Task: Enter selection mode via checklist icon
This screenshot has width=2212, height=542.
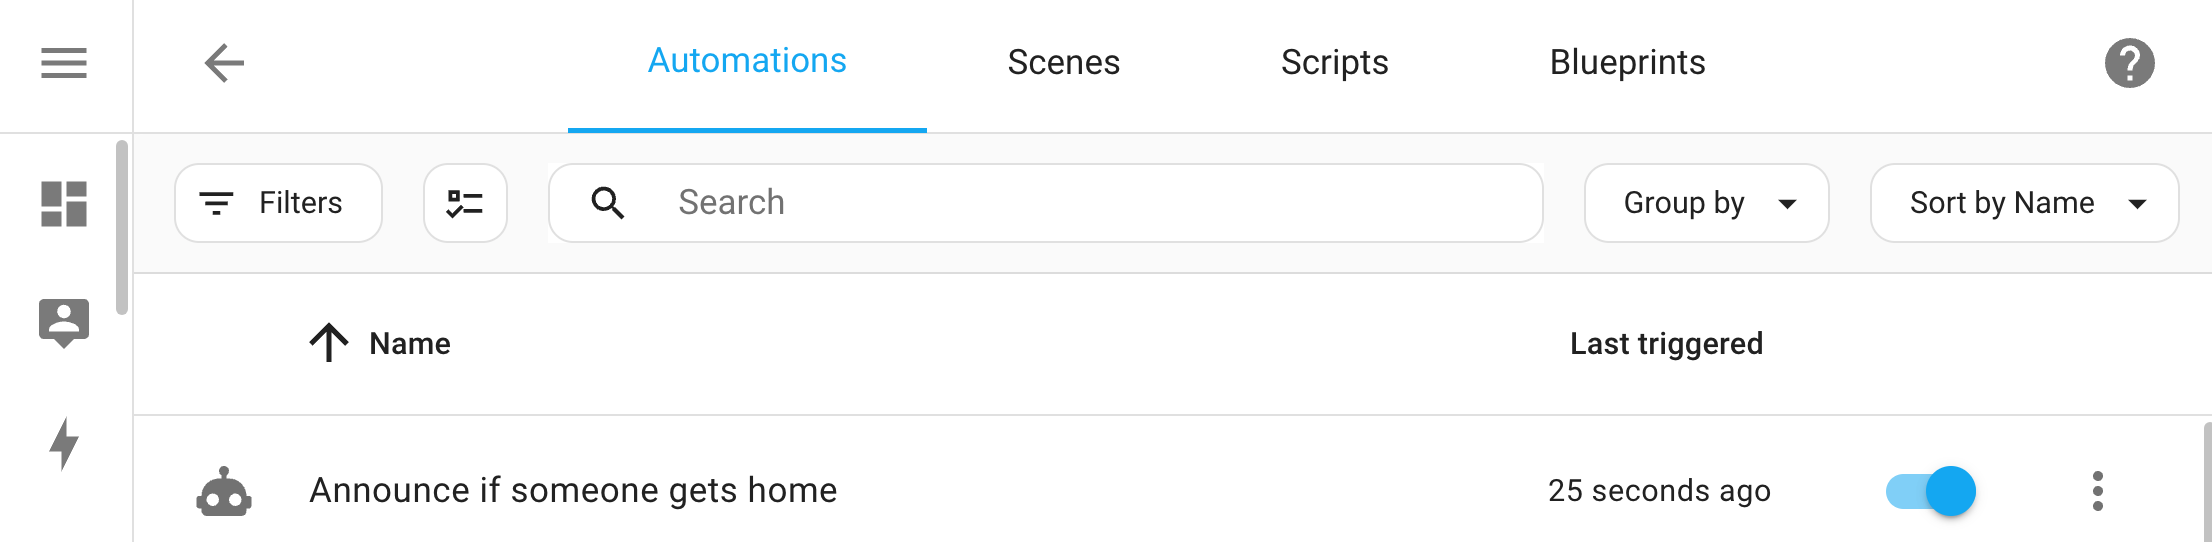Action: (x=465, y=203)
